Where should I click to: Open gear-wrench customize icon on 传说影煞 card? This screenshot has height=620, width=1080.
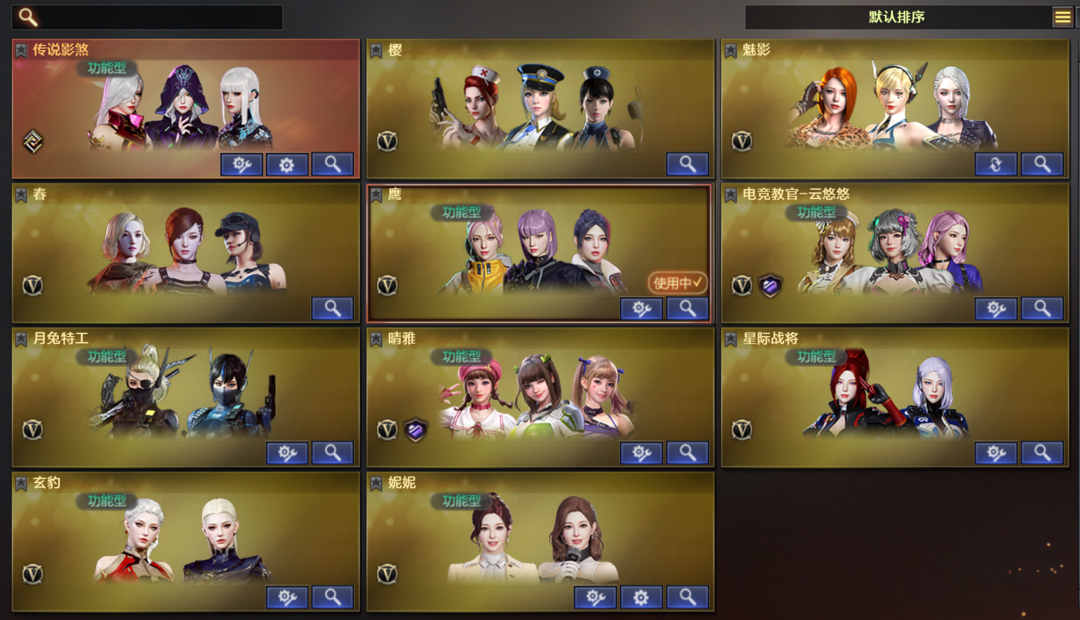point(241,164)
